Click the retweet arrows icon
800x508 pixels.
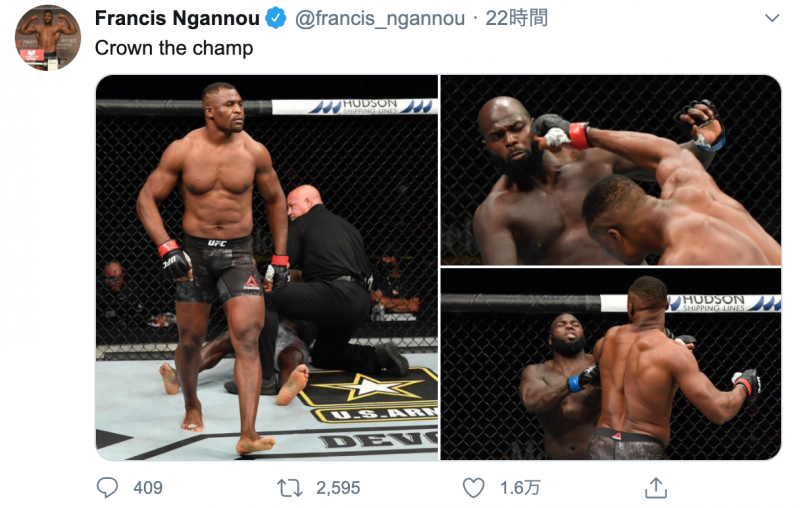[x=290, y=488]
